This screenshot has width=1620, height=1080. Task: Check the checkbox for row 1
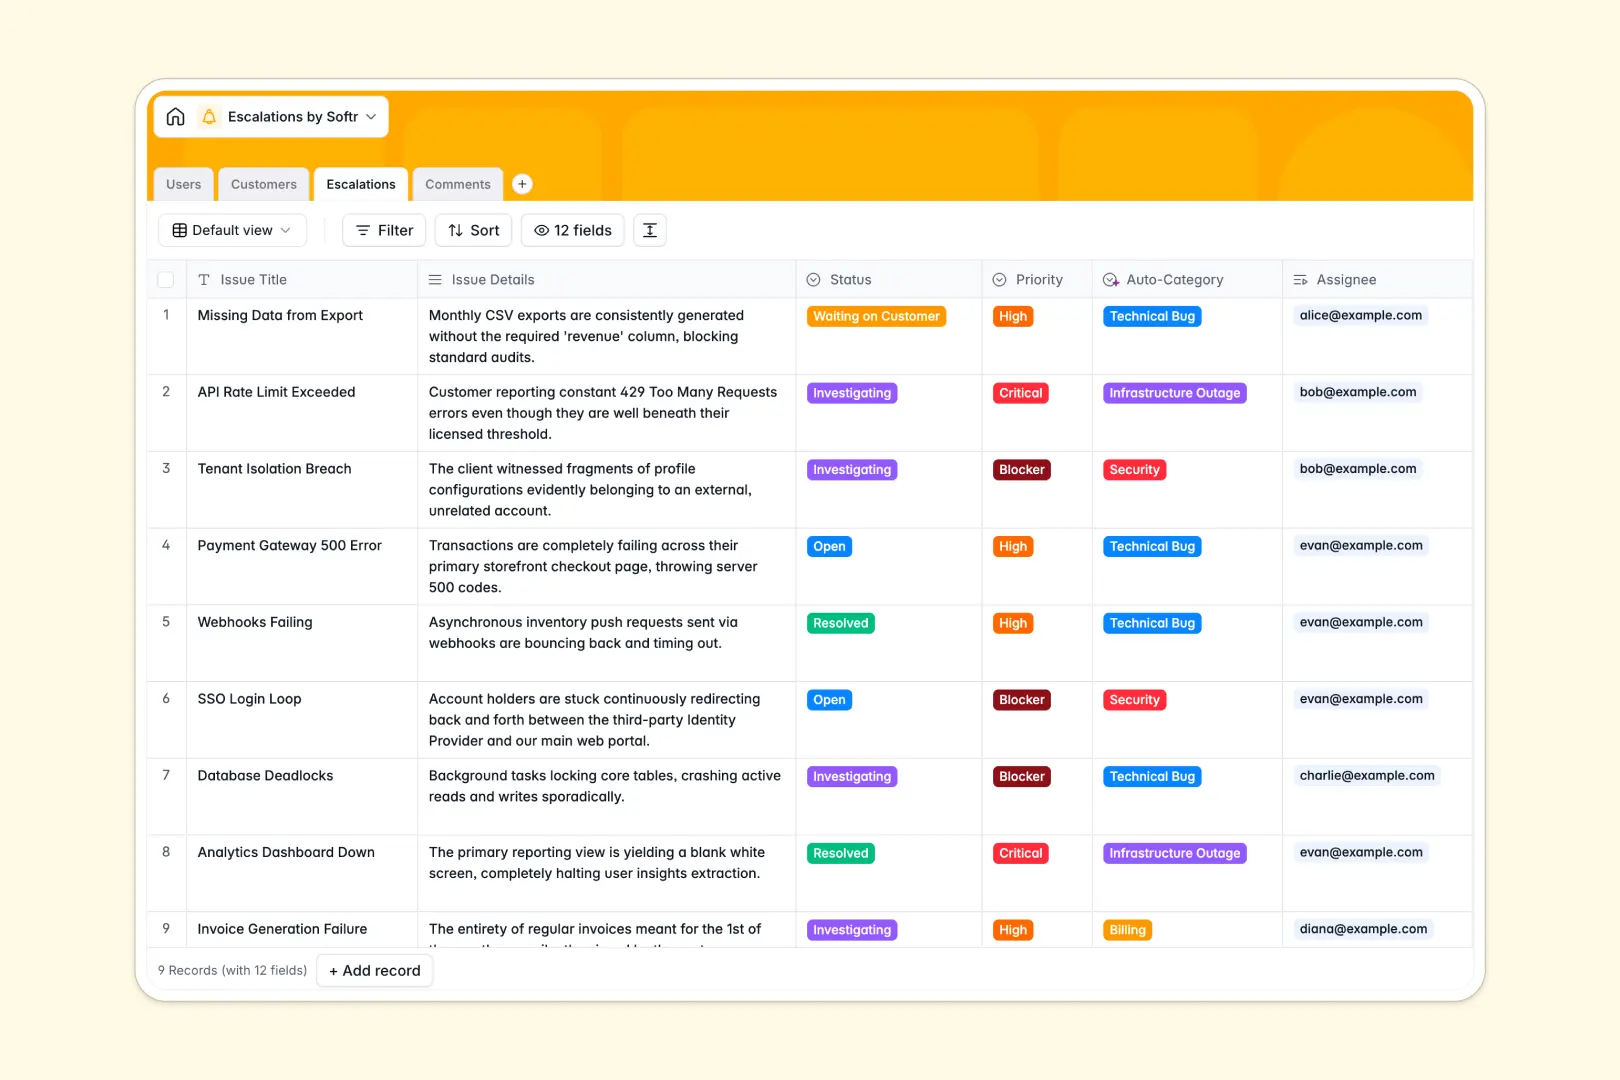point(166,315)
